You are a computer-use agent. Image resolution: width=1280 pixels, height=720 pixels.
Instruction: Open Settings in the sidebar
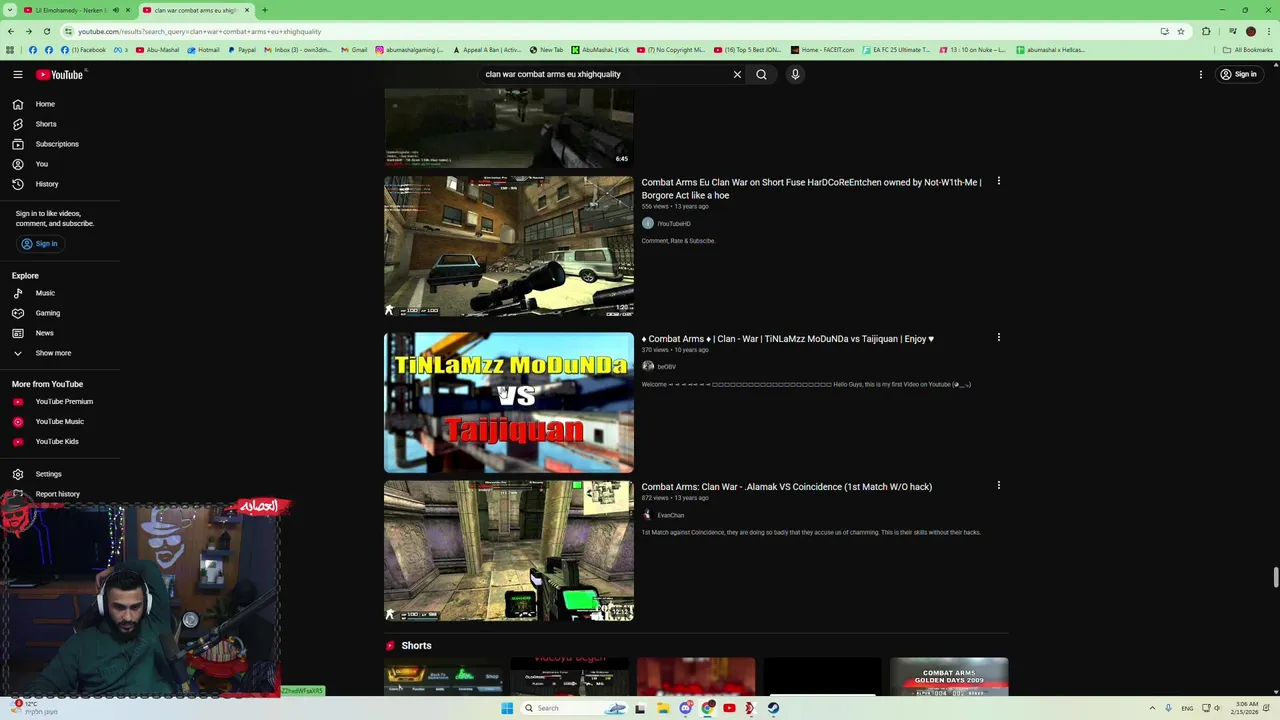tap(48, 474)
